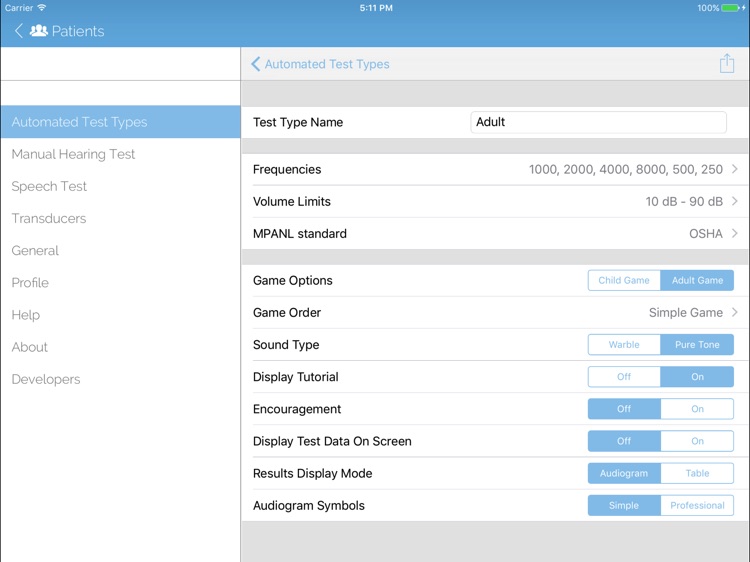Tap the frequencies list value

coord(626,169)
